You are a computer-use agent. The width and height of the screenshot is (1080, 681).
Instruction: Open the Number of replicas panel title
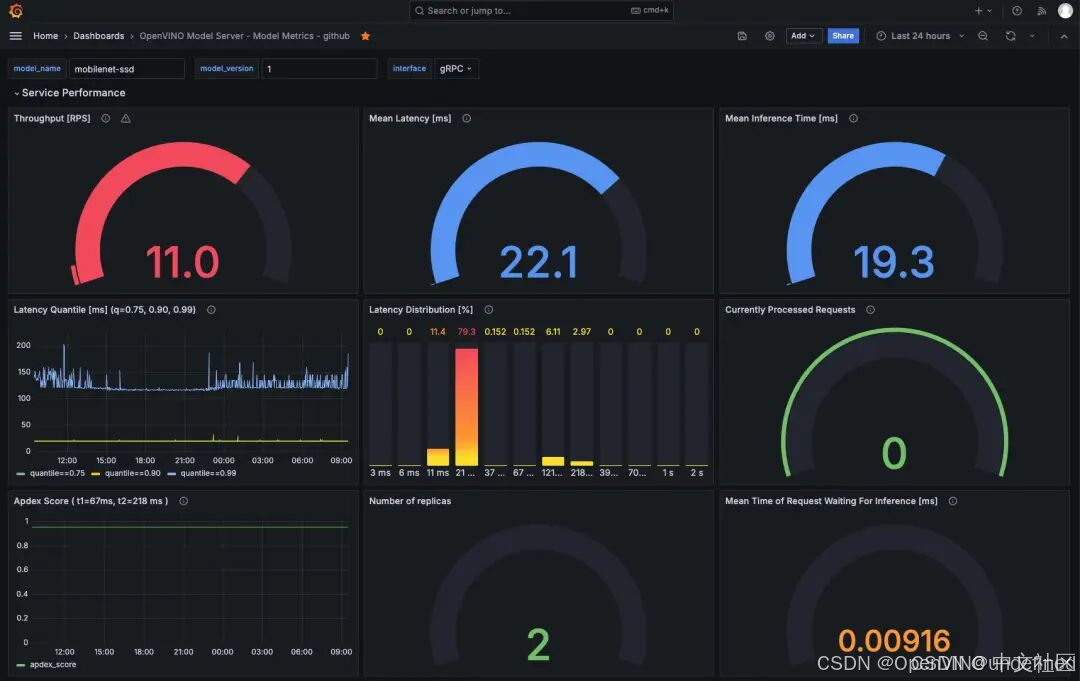(x=410, y=501)
